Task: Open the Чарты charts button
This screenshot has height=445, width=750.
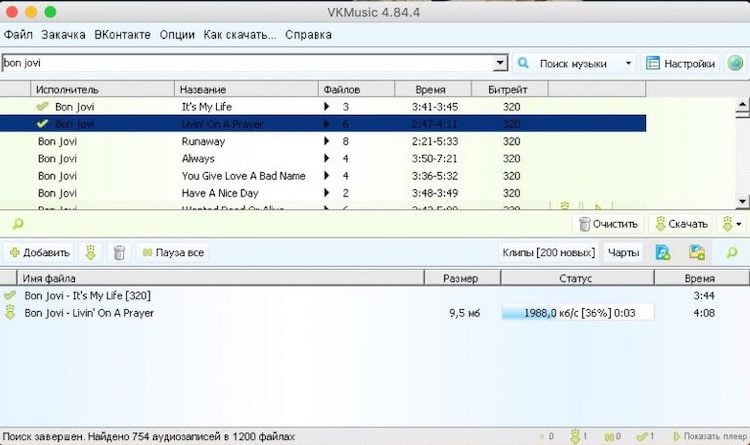Action: pyautogui.click(x=623, y=252)
